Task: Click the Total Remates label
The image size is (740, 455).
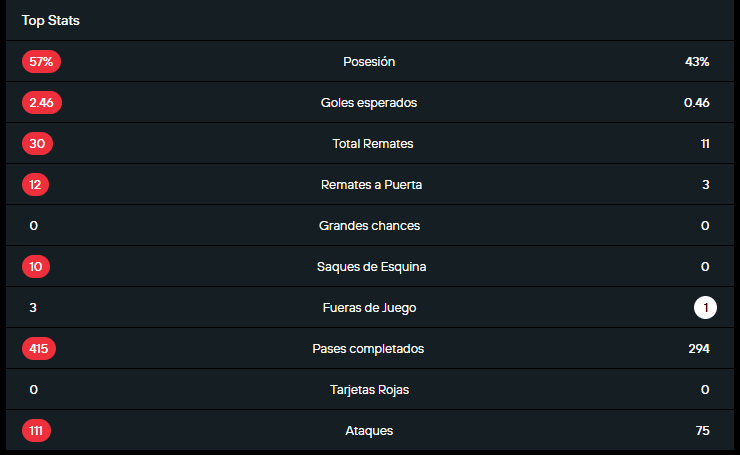Action: 372,144
